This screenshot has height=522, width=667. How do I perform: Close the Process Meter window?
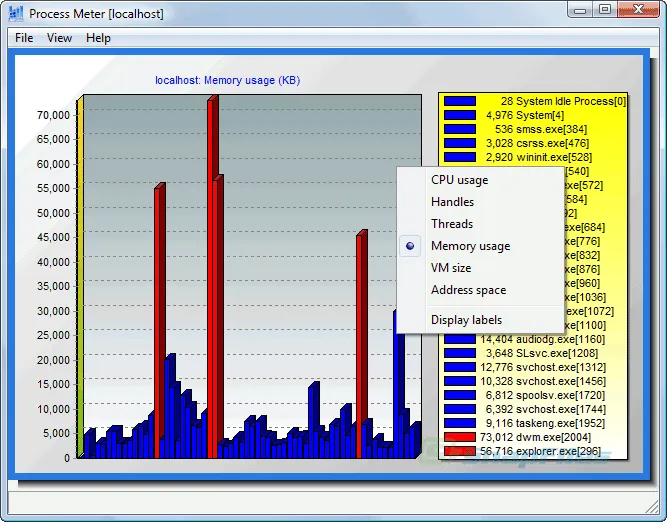coord(638,9)
